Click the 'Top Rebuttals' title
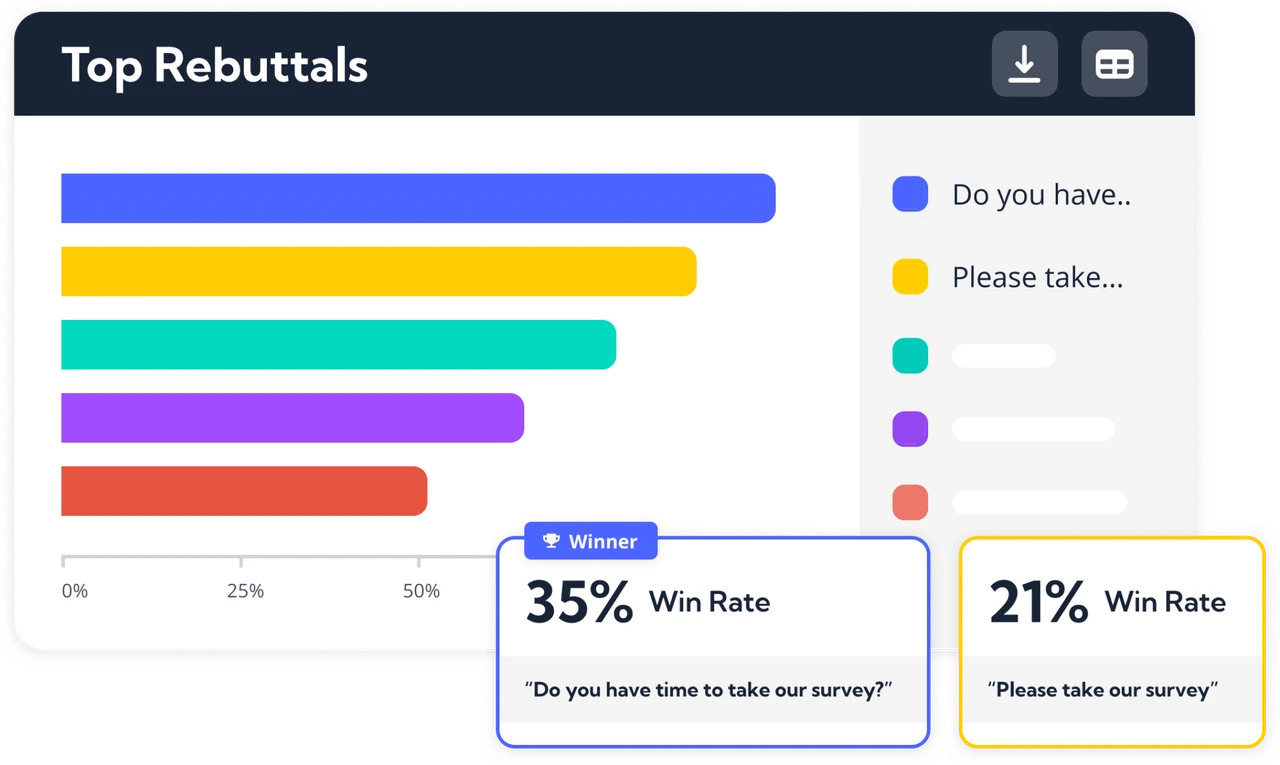Screen dimensions: 1280x765 (215, 66)
